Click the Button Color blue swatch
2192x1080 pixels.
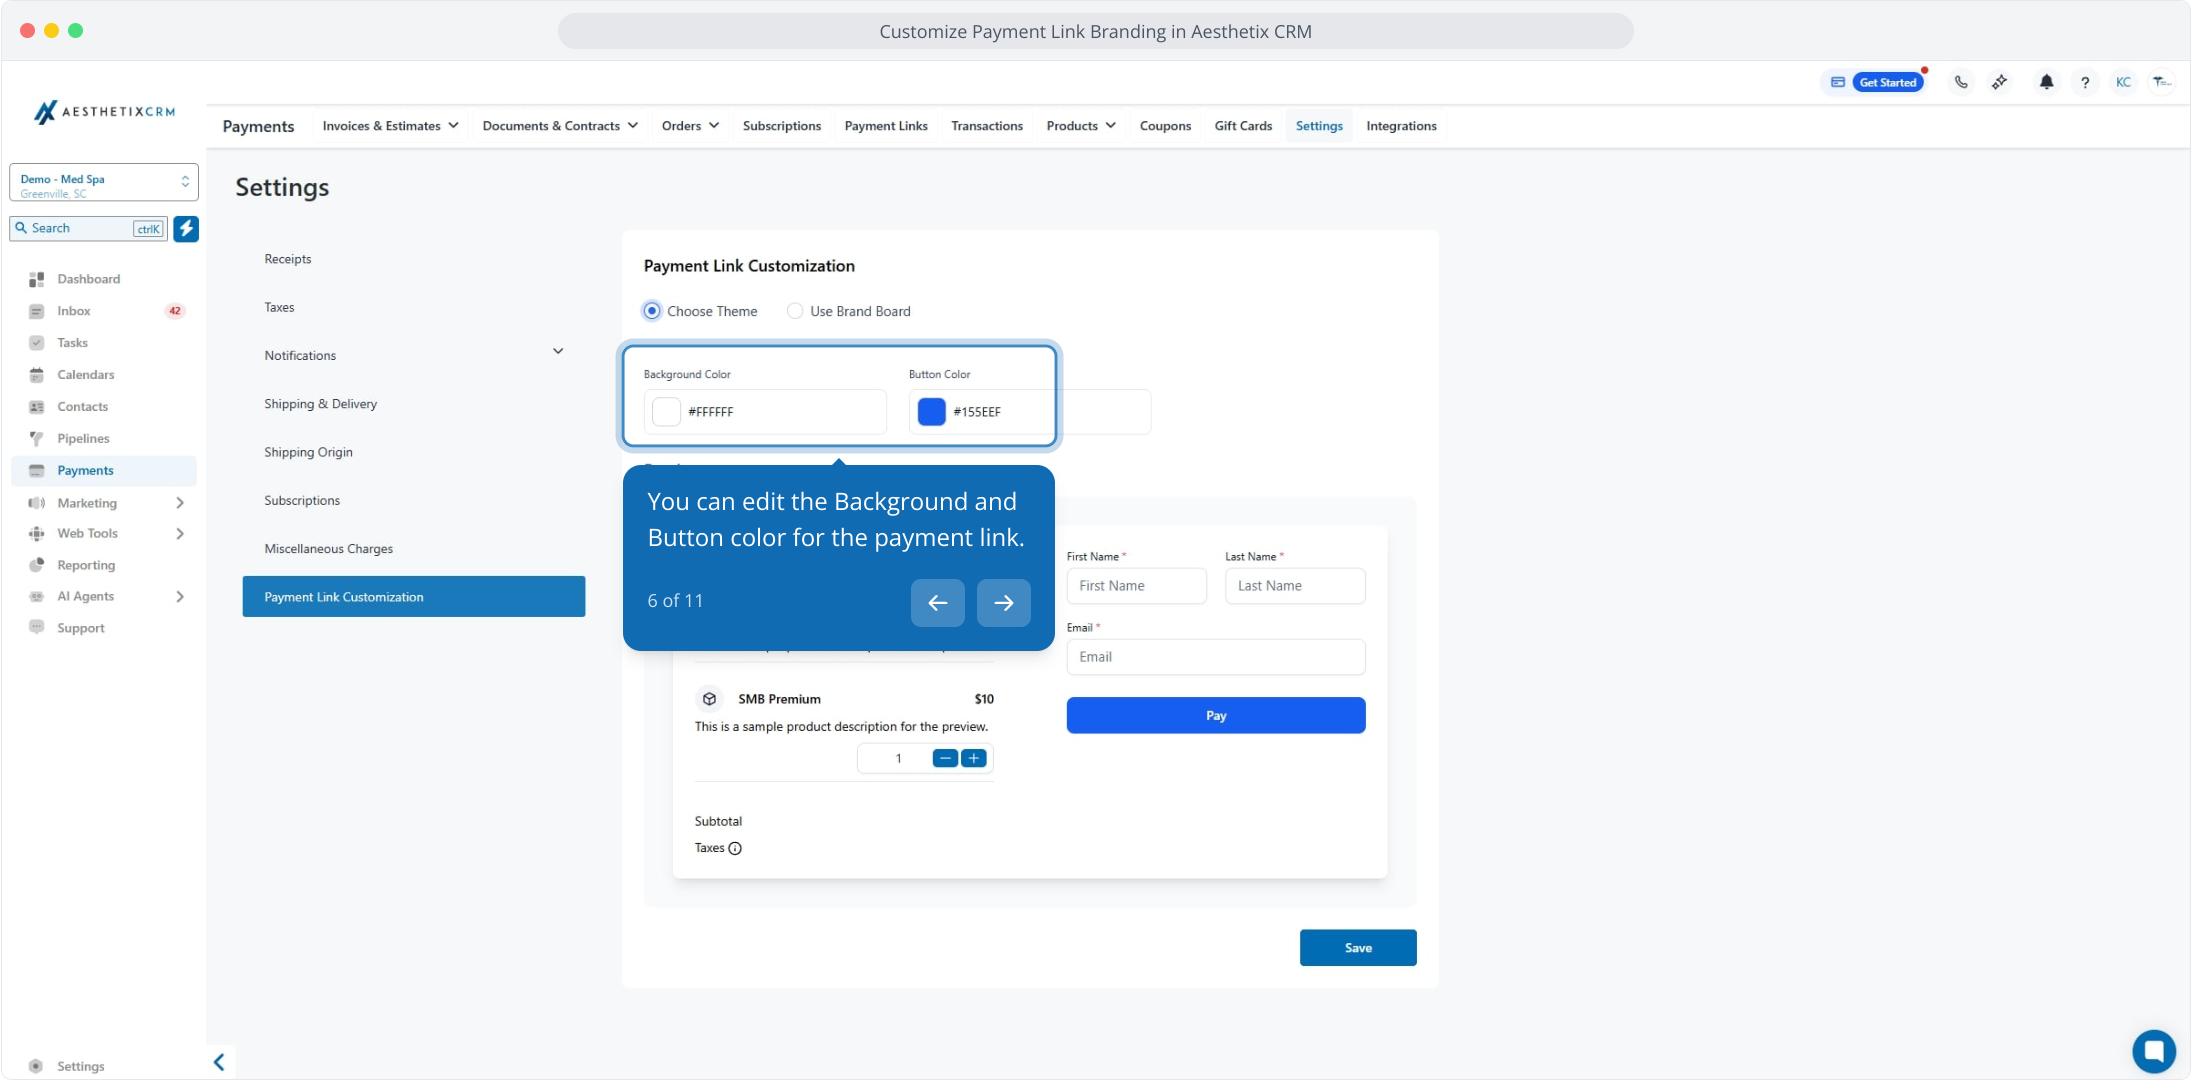pyautogui.click(x=931, y=412)
